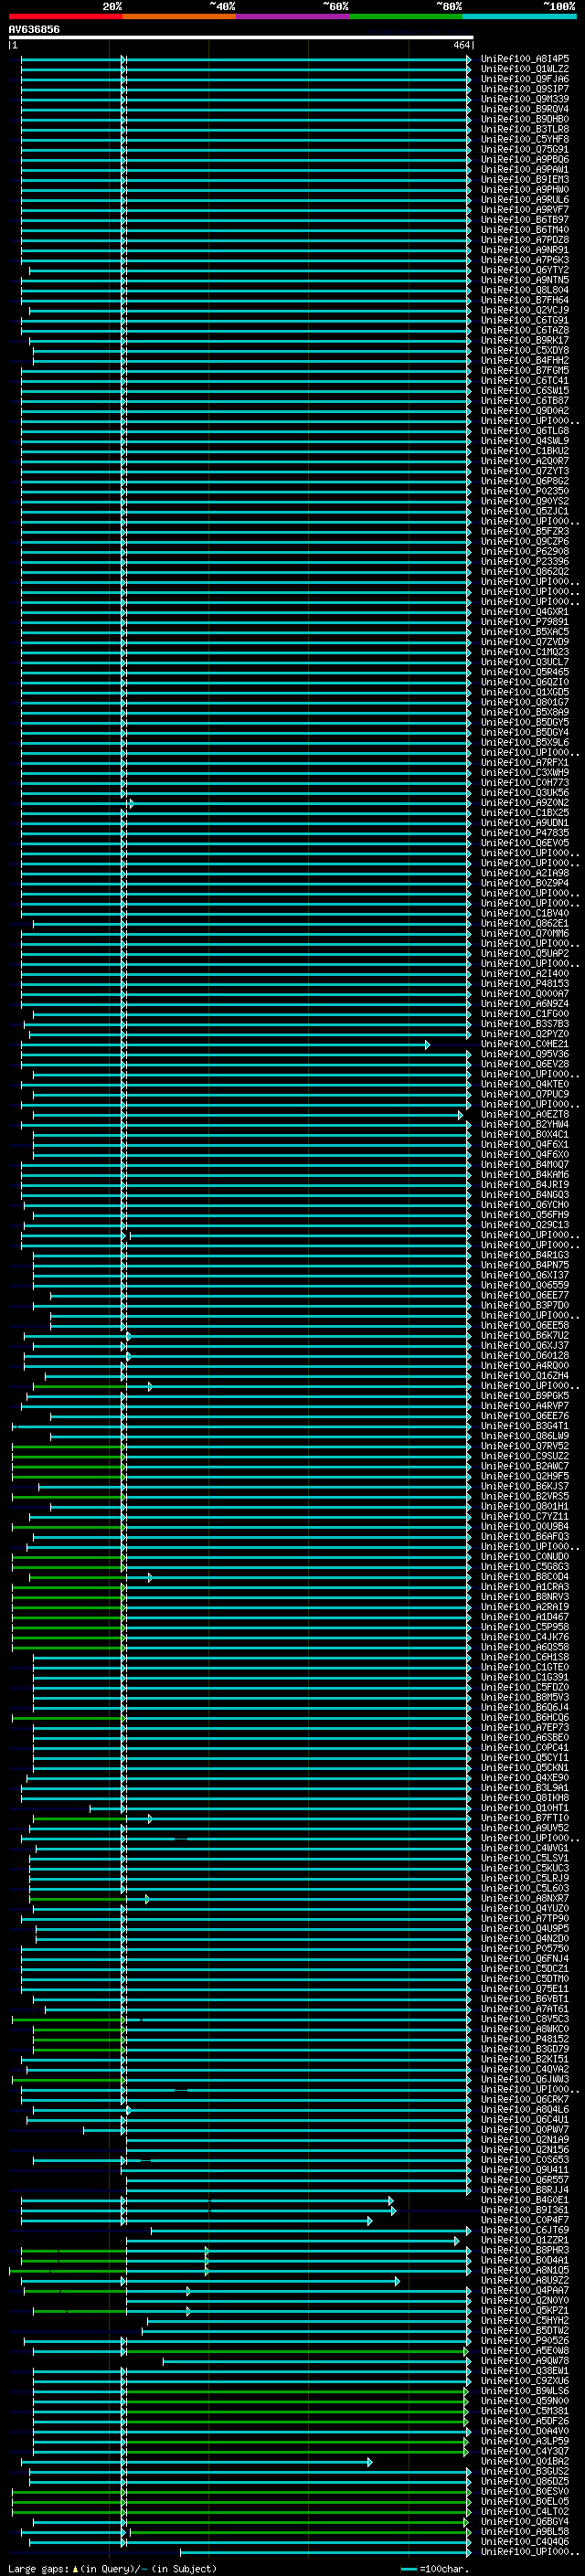Click hit label UniRef100_Q8L804
This screenshot has height=2576, width=585.
pos(525,290)
